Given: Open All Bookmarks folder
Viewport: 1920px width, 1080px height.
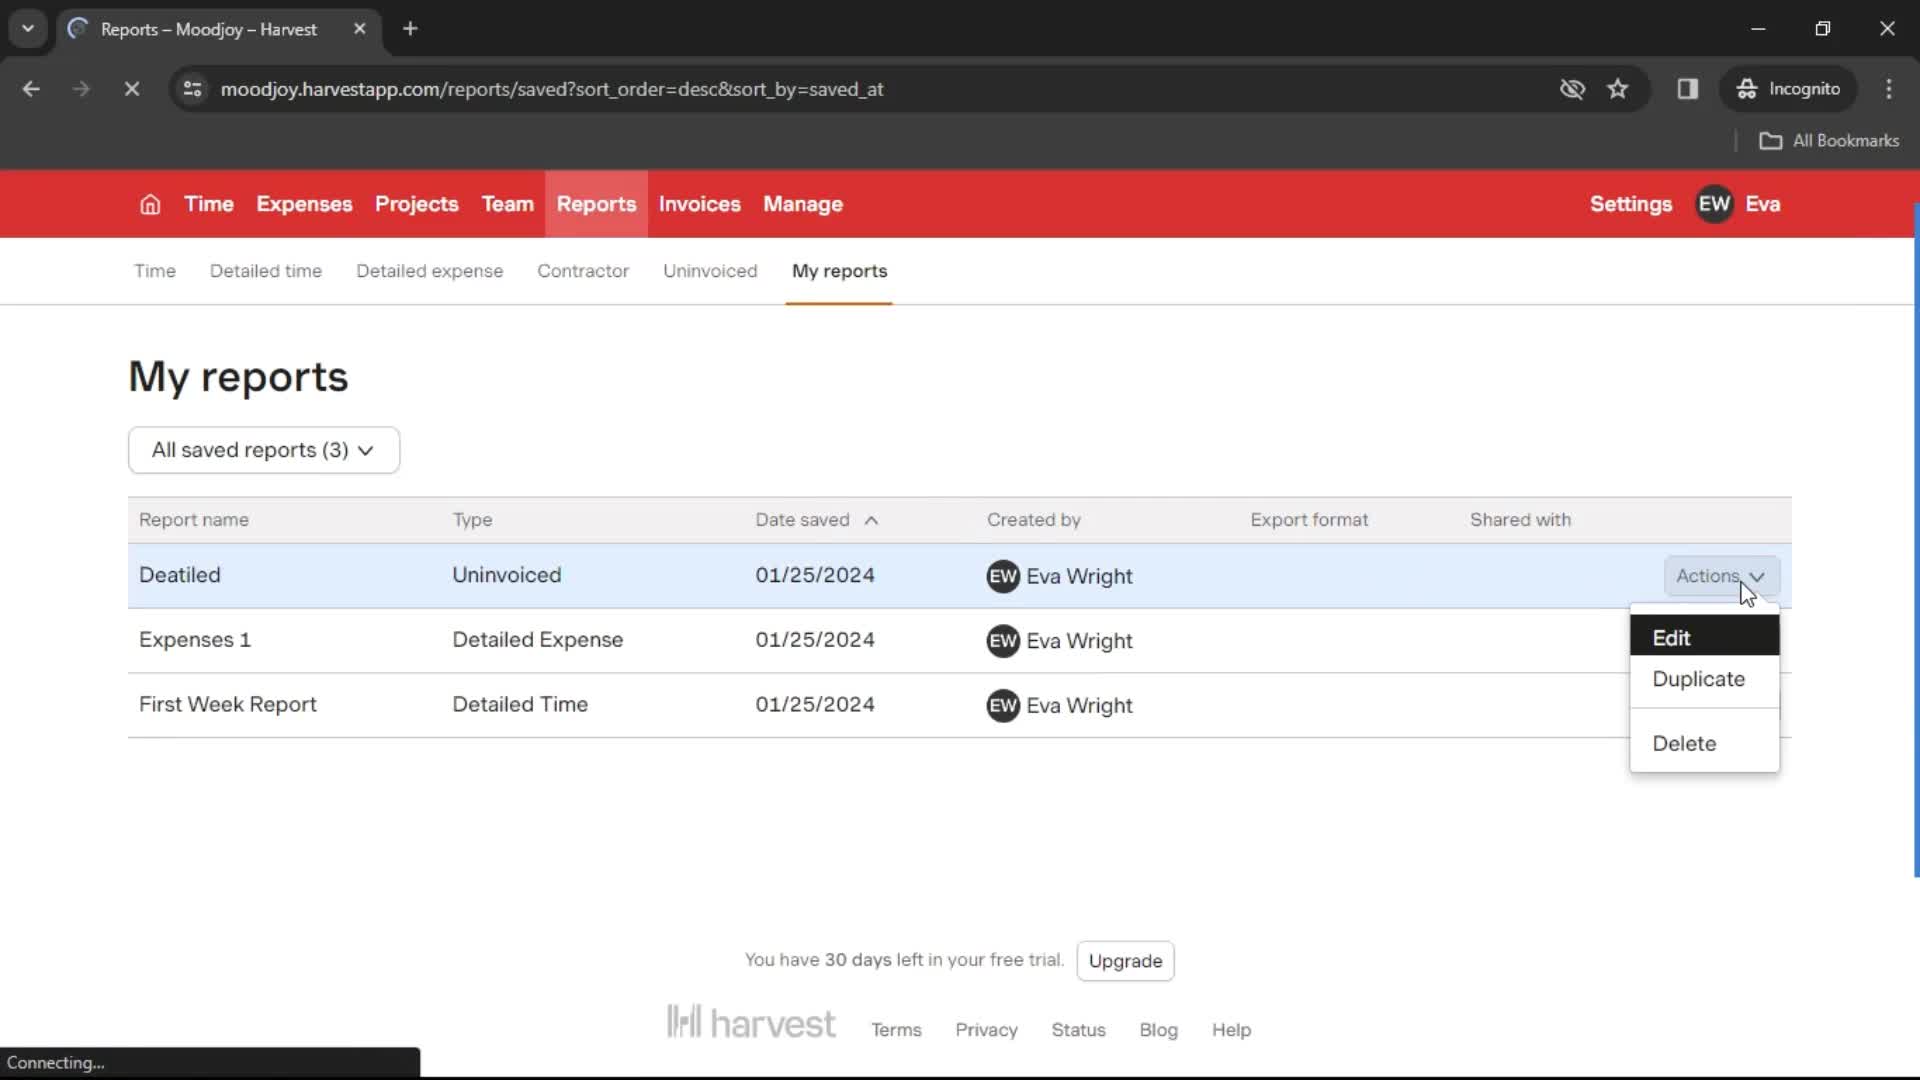Looking at the screenshot, I should pyautogui.click(x=1829, y=141).
